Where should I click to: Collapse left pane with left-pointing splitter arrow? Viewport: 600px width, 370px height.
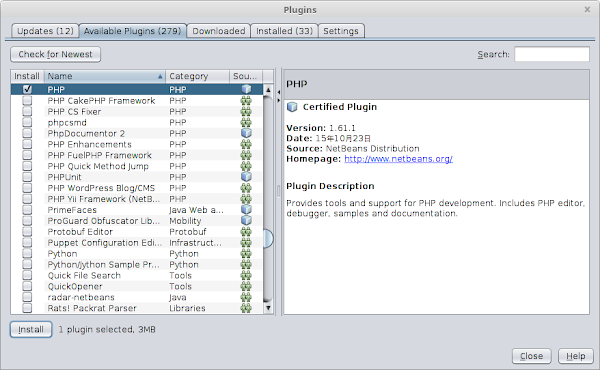pos(279,92)
